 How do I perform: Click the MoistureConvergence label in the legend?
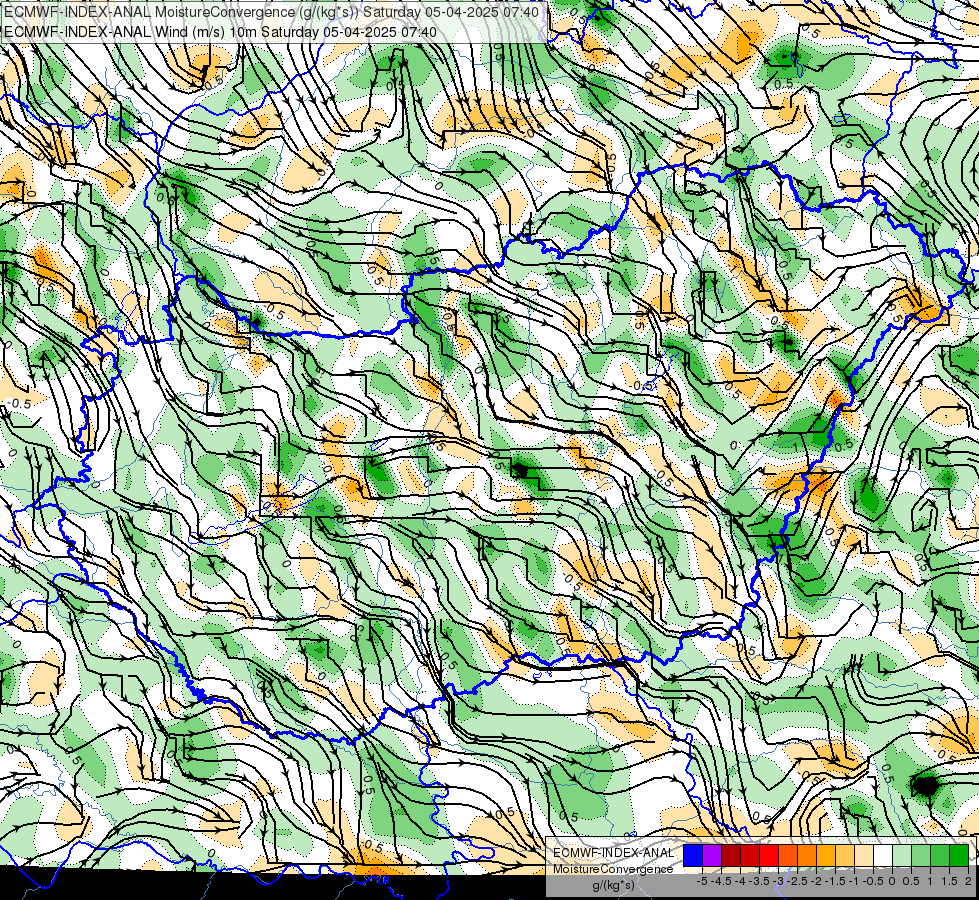pyautogui.click(x=613, y=869)
